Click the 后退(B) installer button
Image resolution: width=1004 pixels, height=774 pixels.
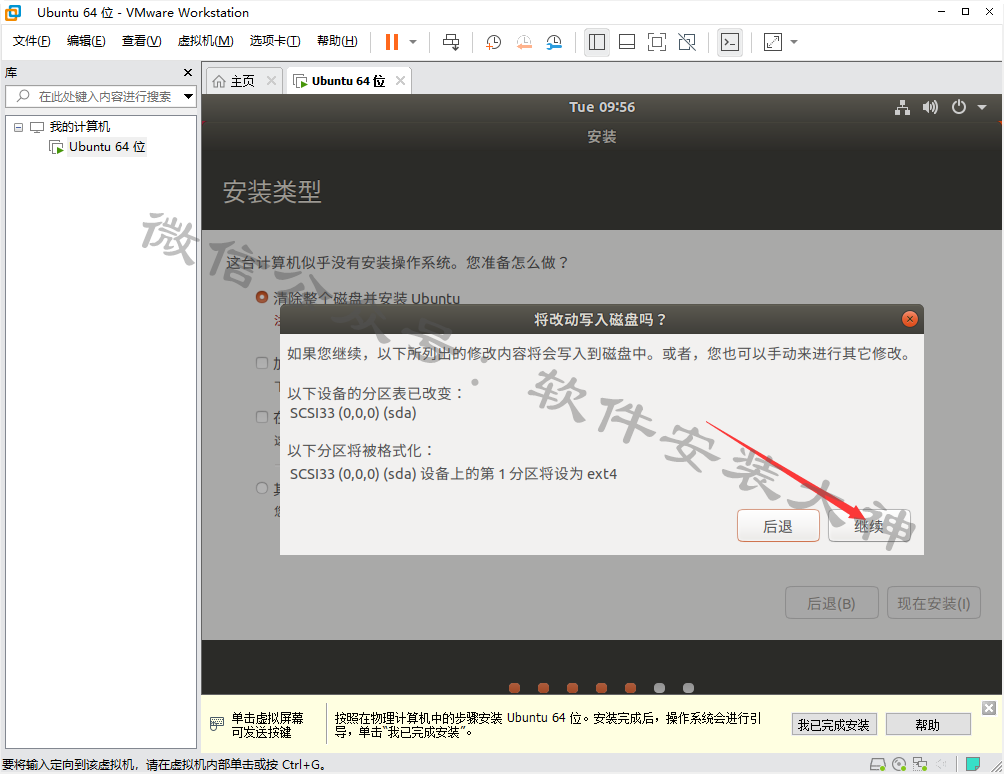tap(831, 603)
